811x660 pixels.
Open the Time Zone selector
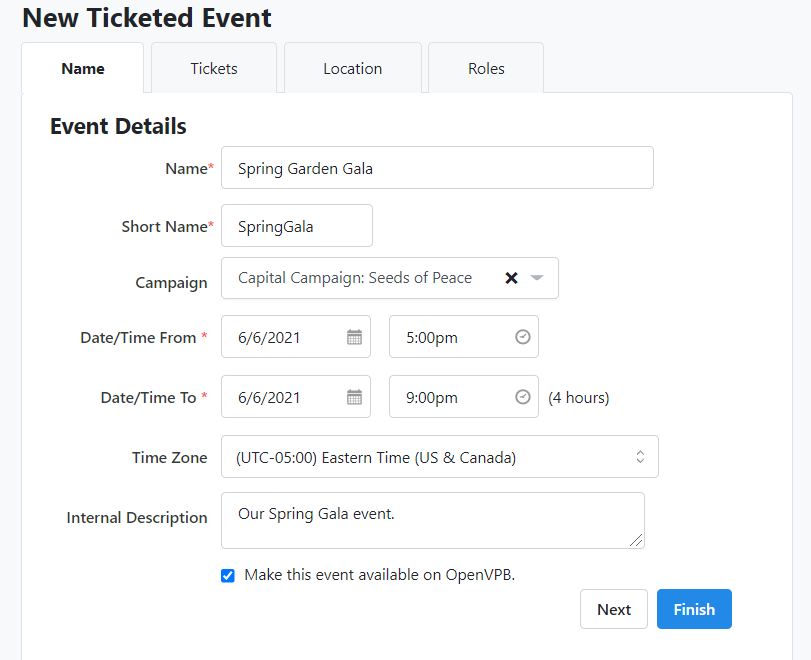(x=430, y=457)
